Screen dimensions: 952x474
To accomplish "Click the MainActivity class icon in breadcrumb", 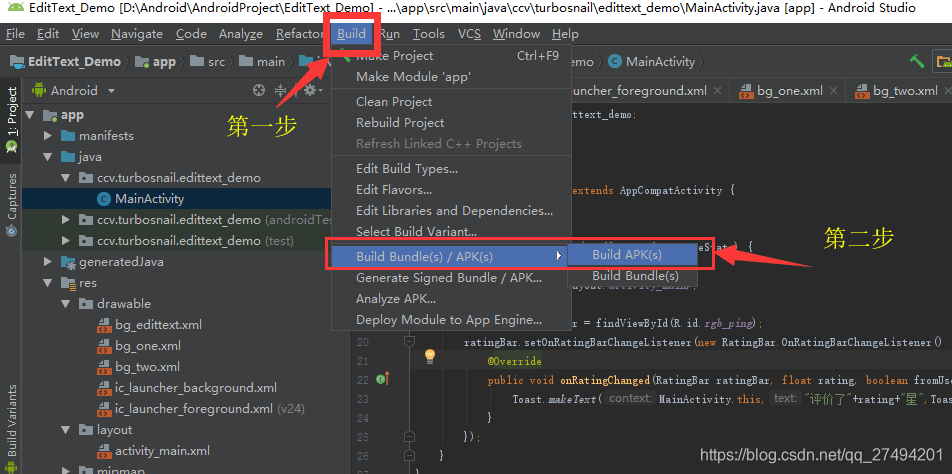I will (614, 61).
